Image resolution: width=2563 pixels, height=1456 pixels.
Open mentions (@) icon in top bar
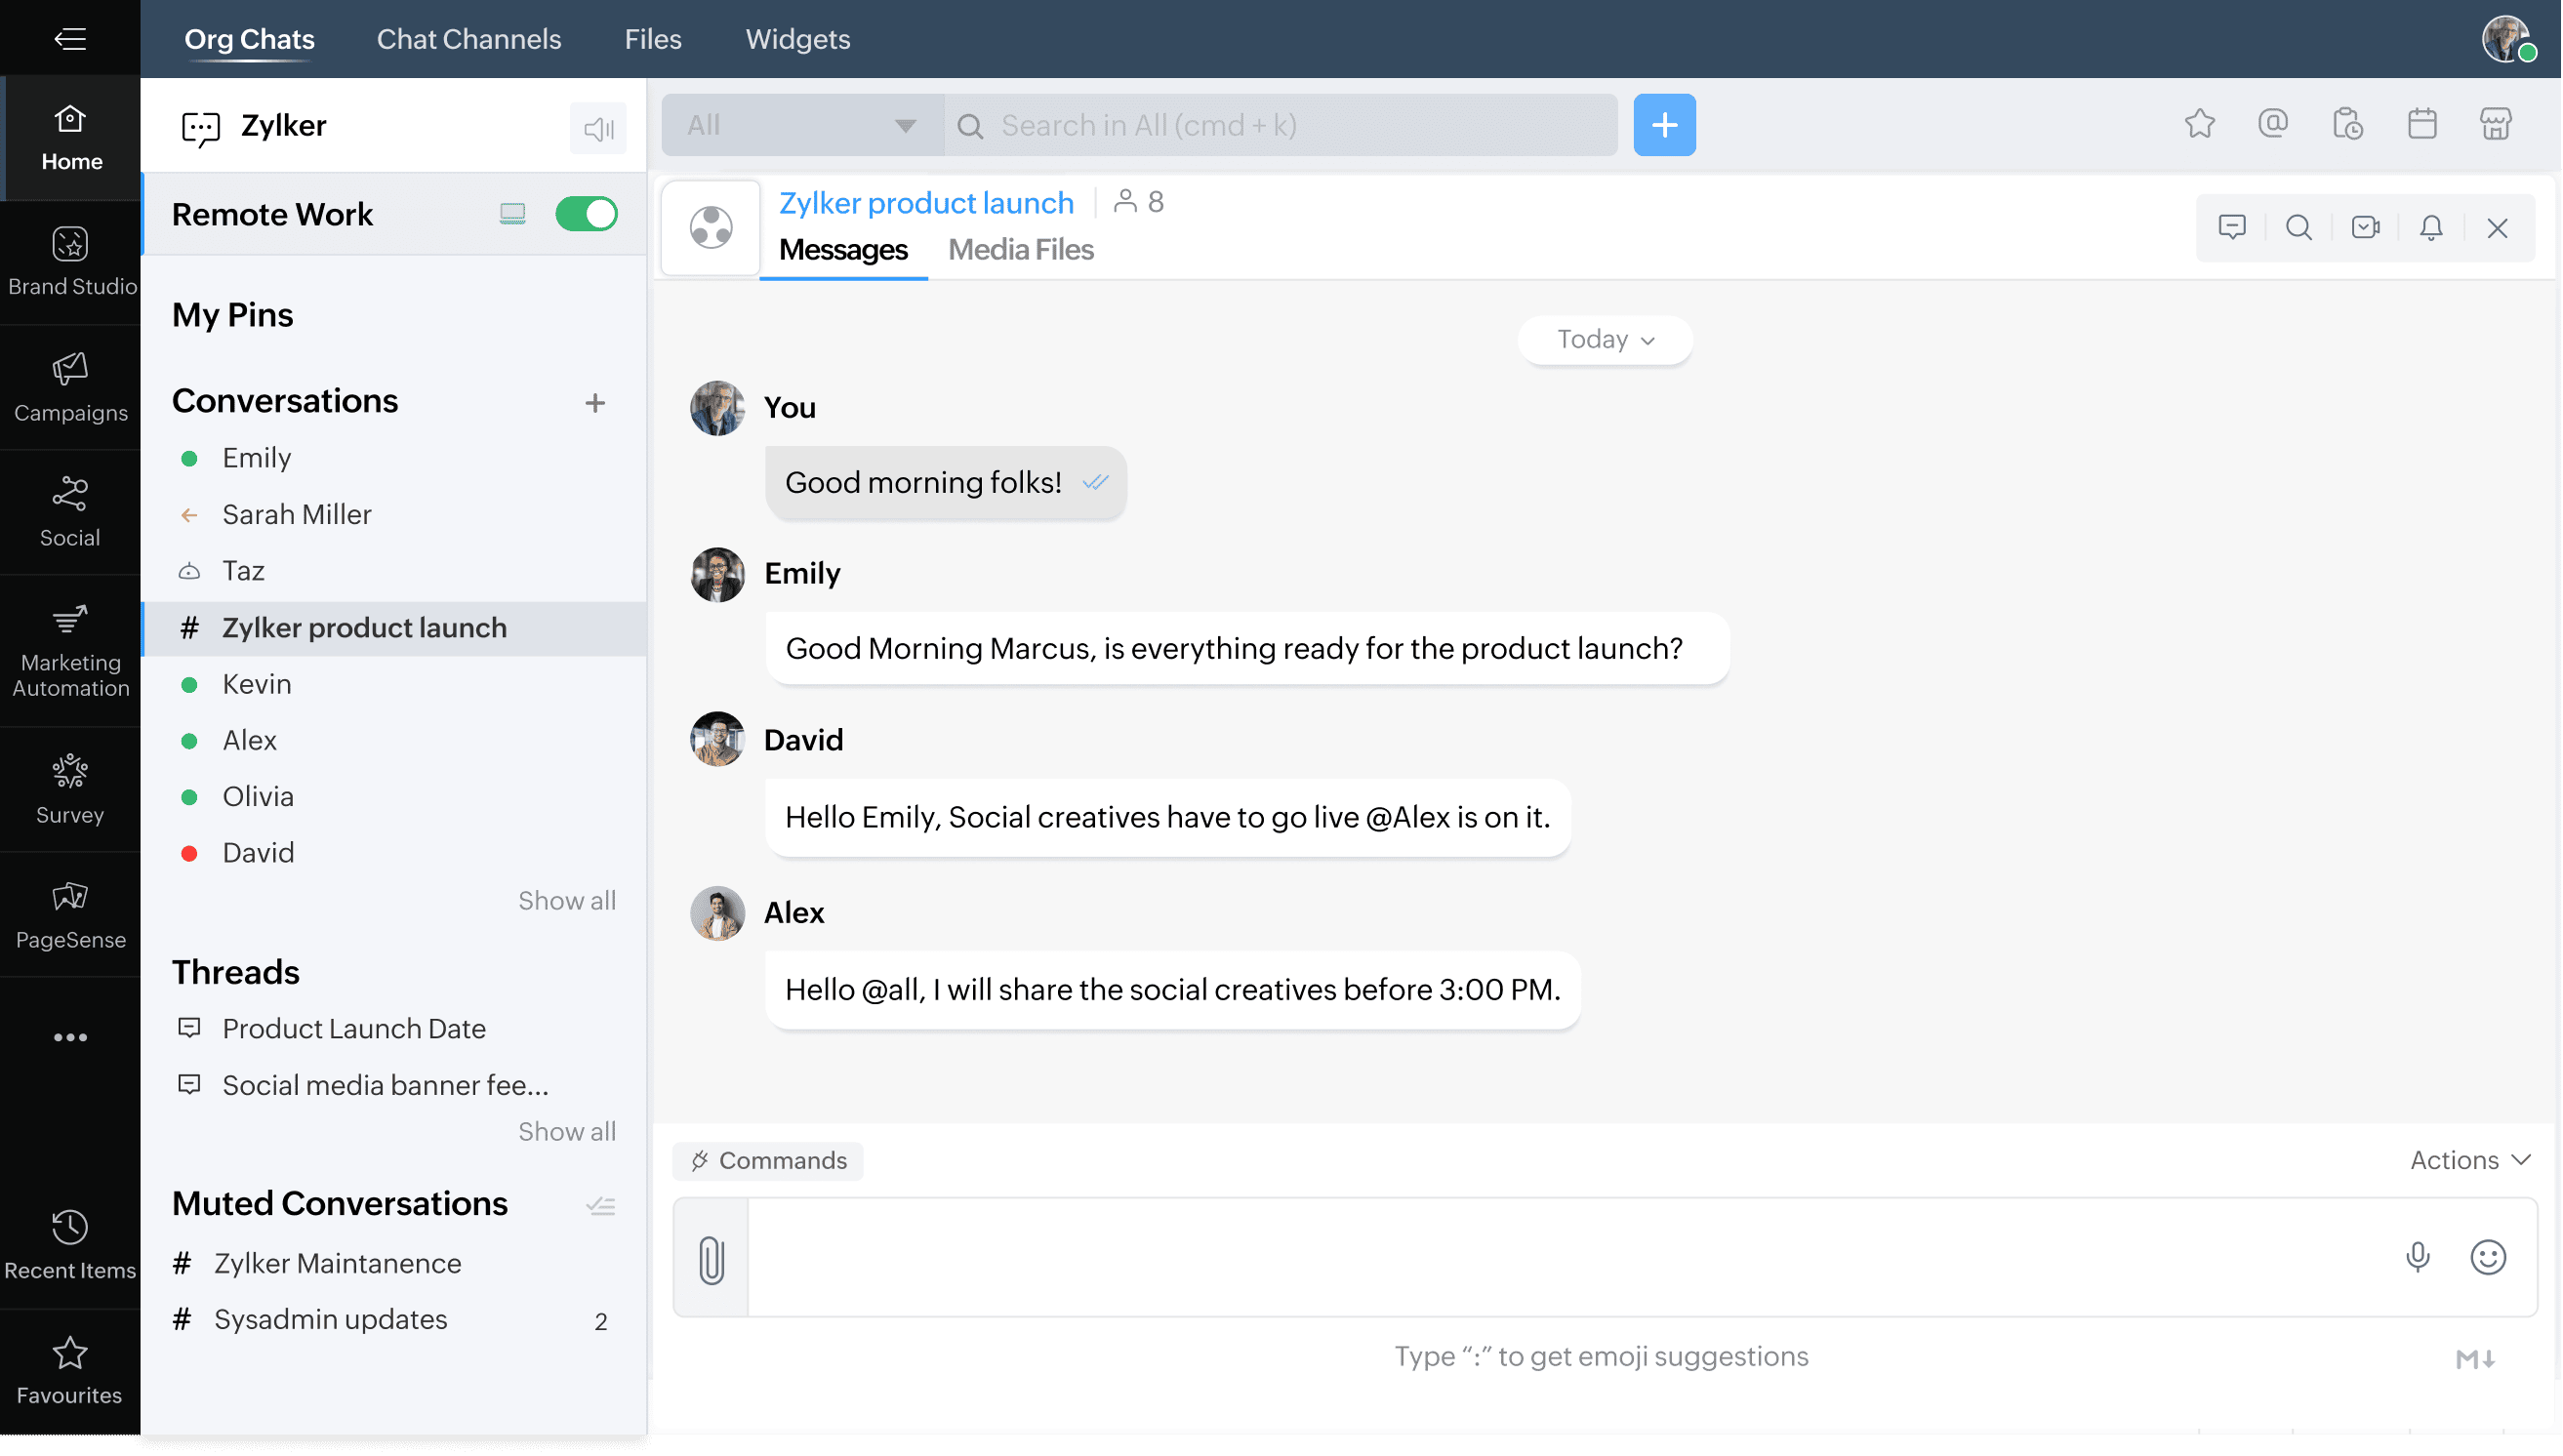(2274, 124)
